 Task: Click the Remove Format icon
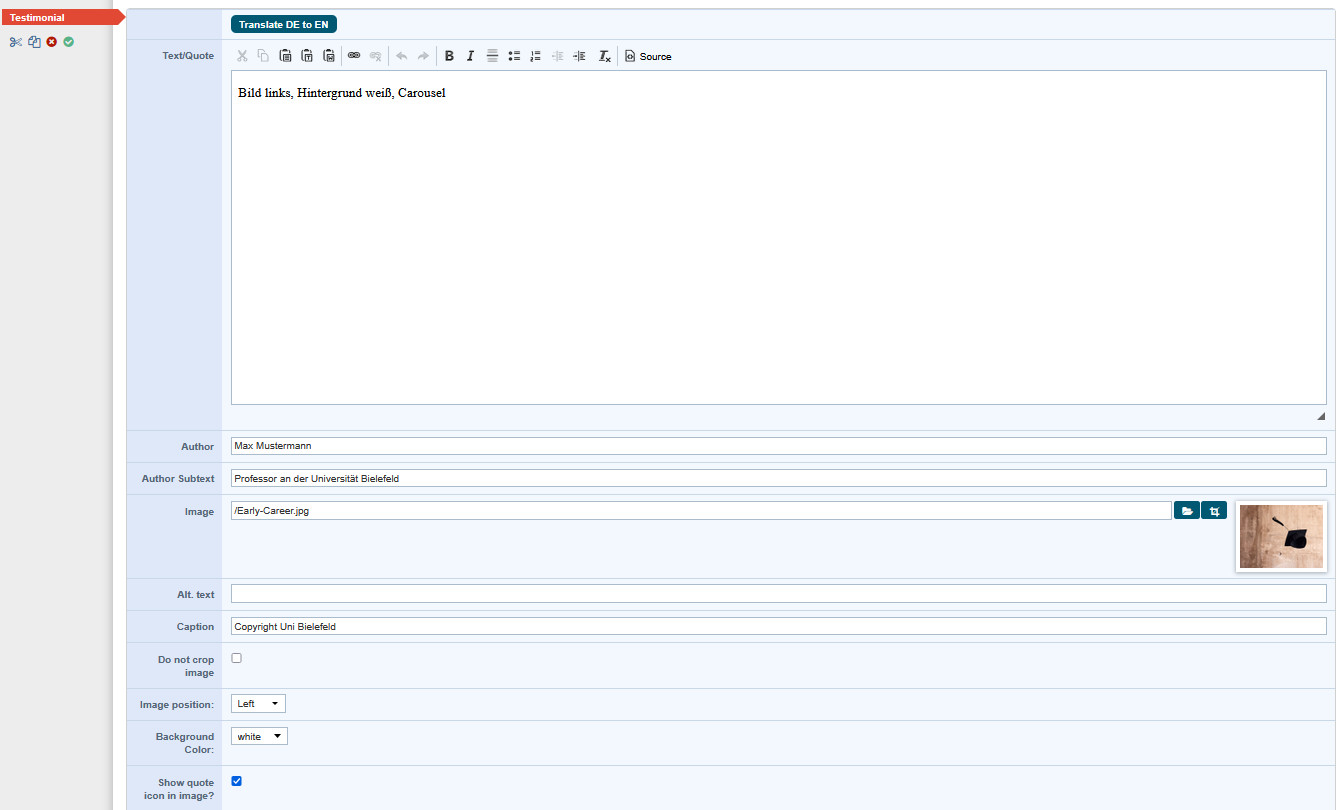point(604,56)
